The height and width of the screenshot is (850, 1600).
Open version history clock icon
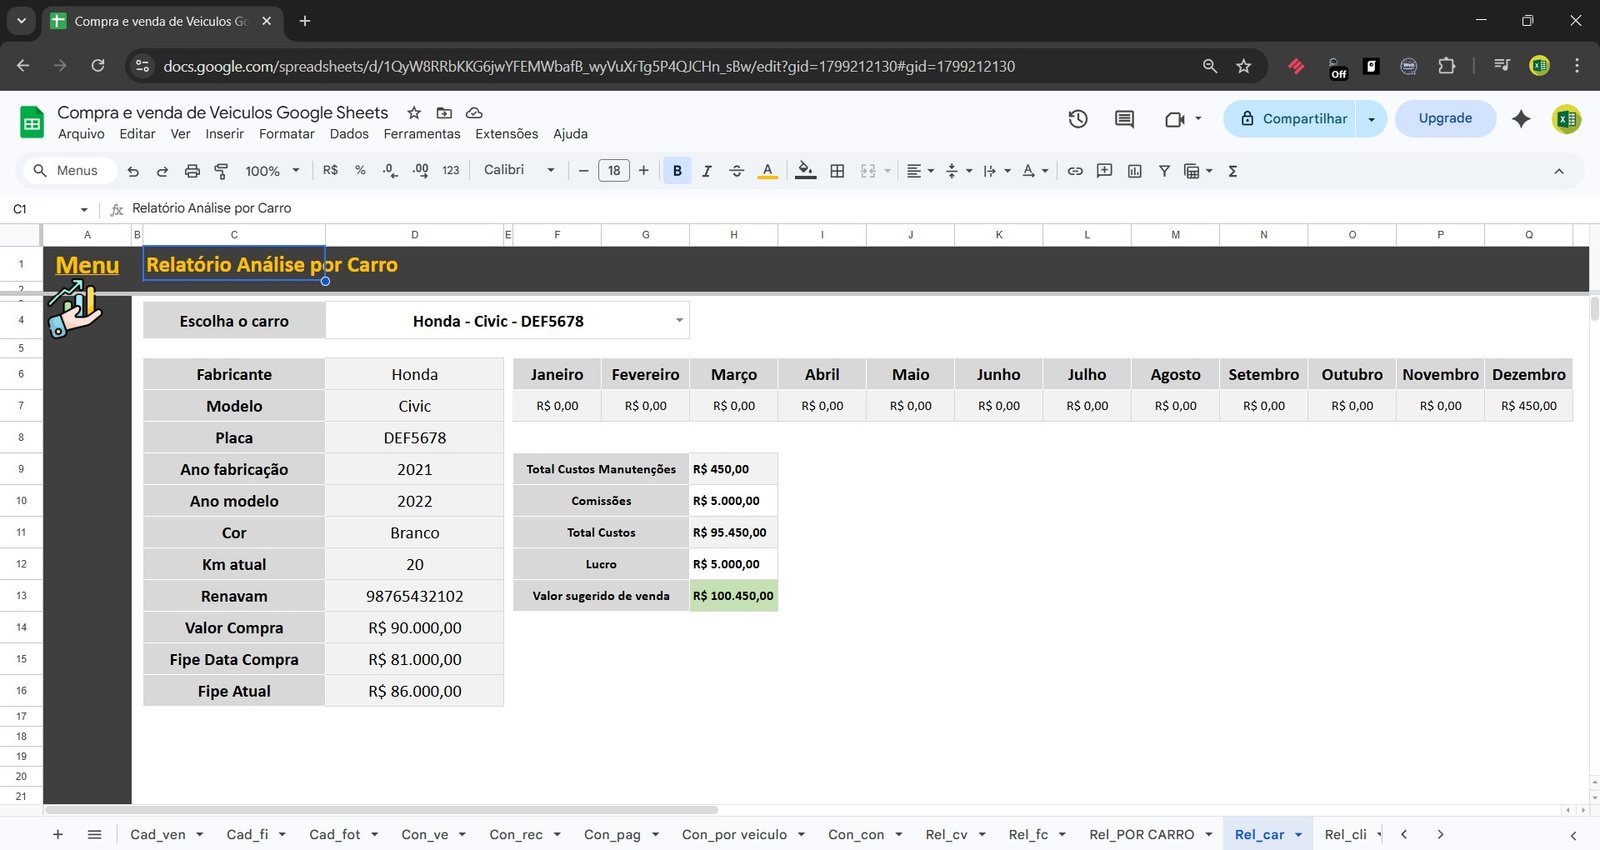[x=1078, y=119]
